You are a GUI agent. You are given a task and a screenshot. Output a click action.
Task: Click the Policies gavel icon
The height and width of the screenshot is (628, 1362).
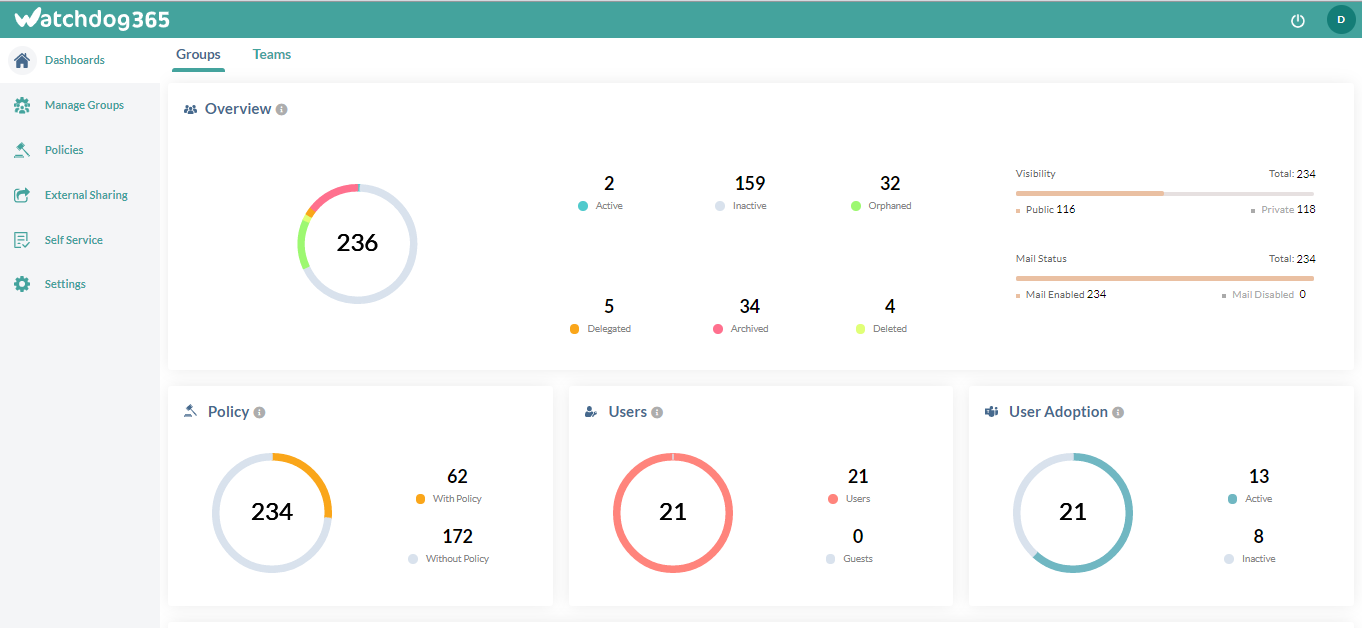tap(22, 150)
